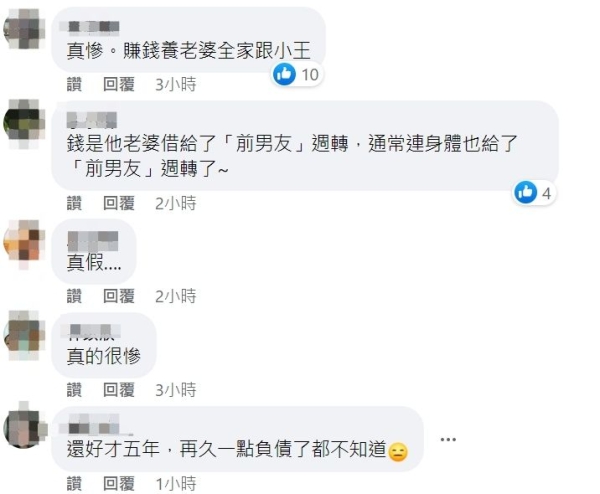This screenshot has height=494, width=600.
Task: Click the pixelated avatar of the first commenter
Action: pyautogui.click(x=24, y=29)
